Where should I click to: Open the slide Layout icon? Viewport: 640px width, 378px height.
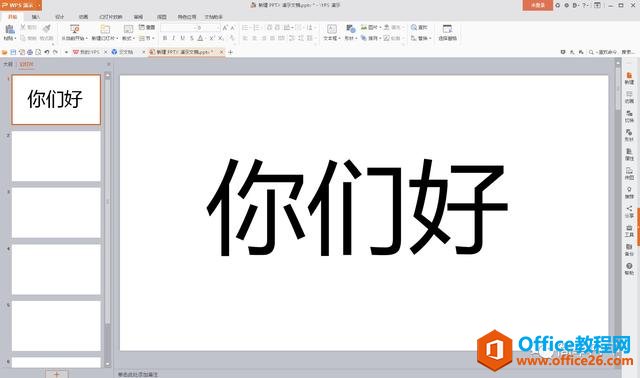128,29
